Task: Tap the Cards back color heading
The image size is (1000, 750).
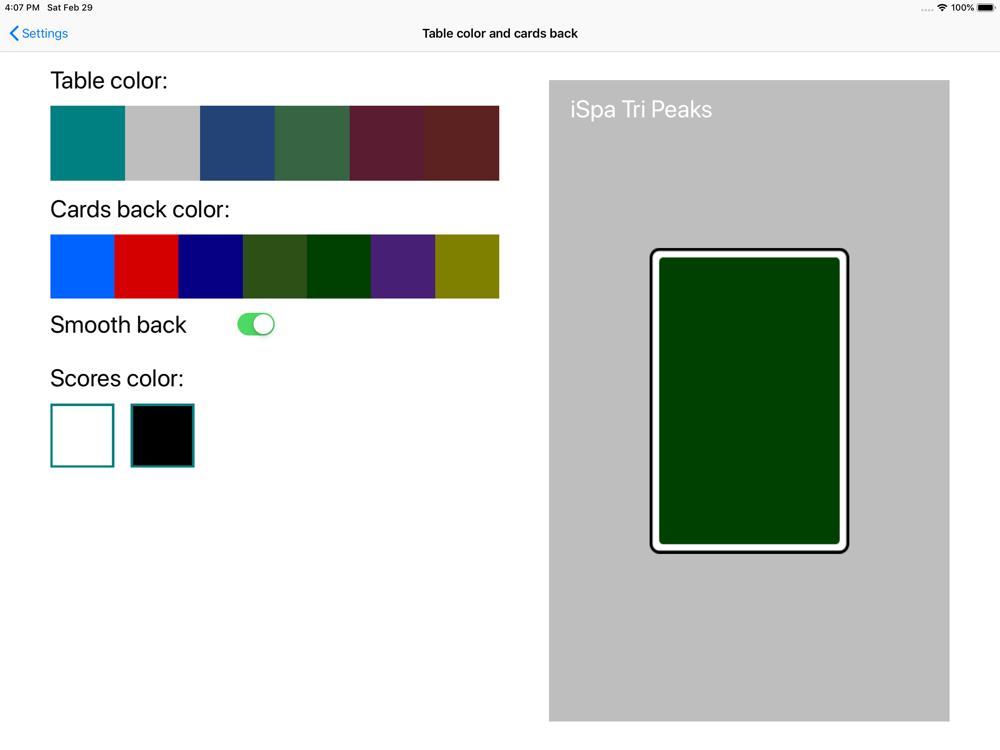Action: coord(140,209)
